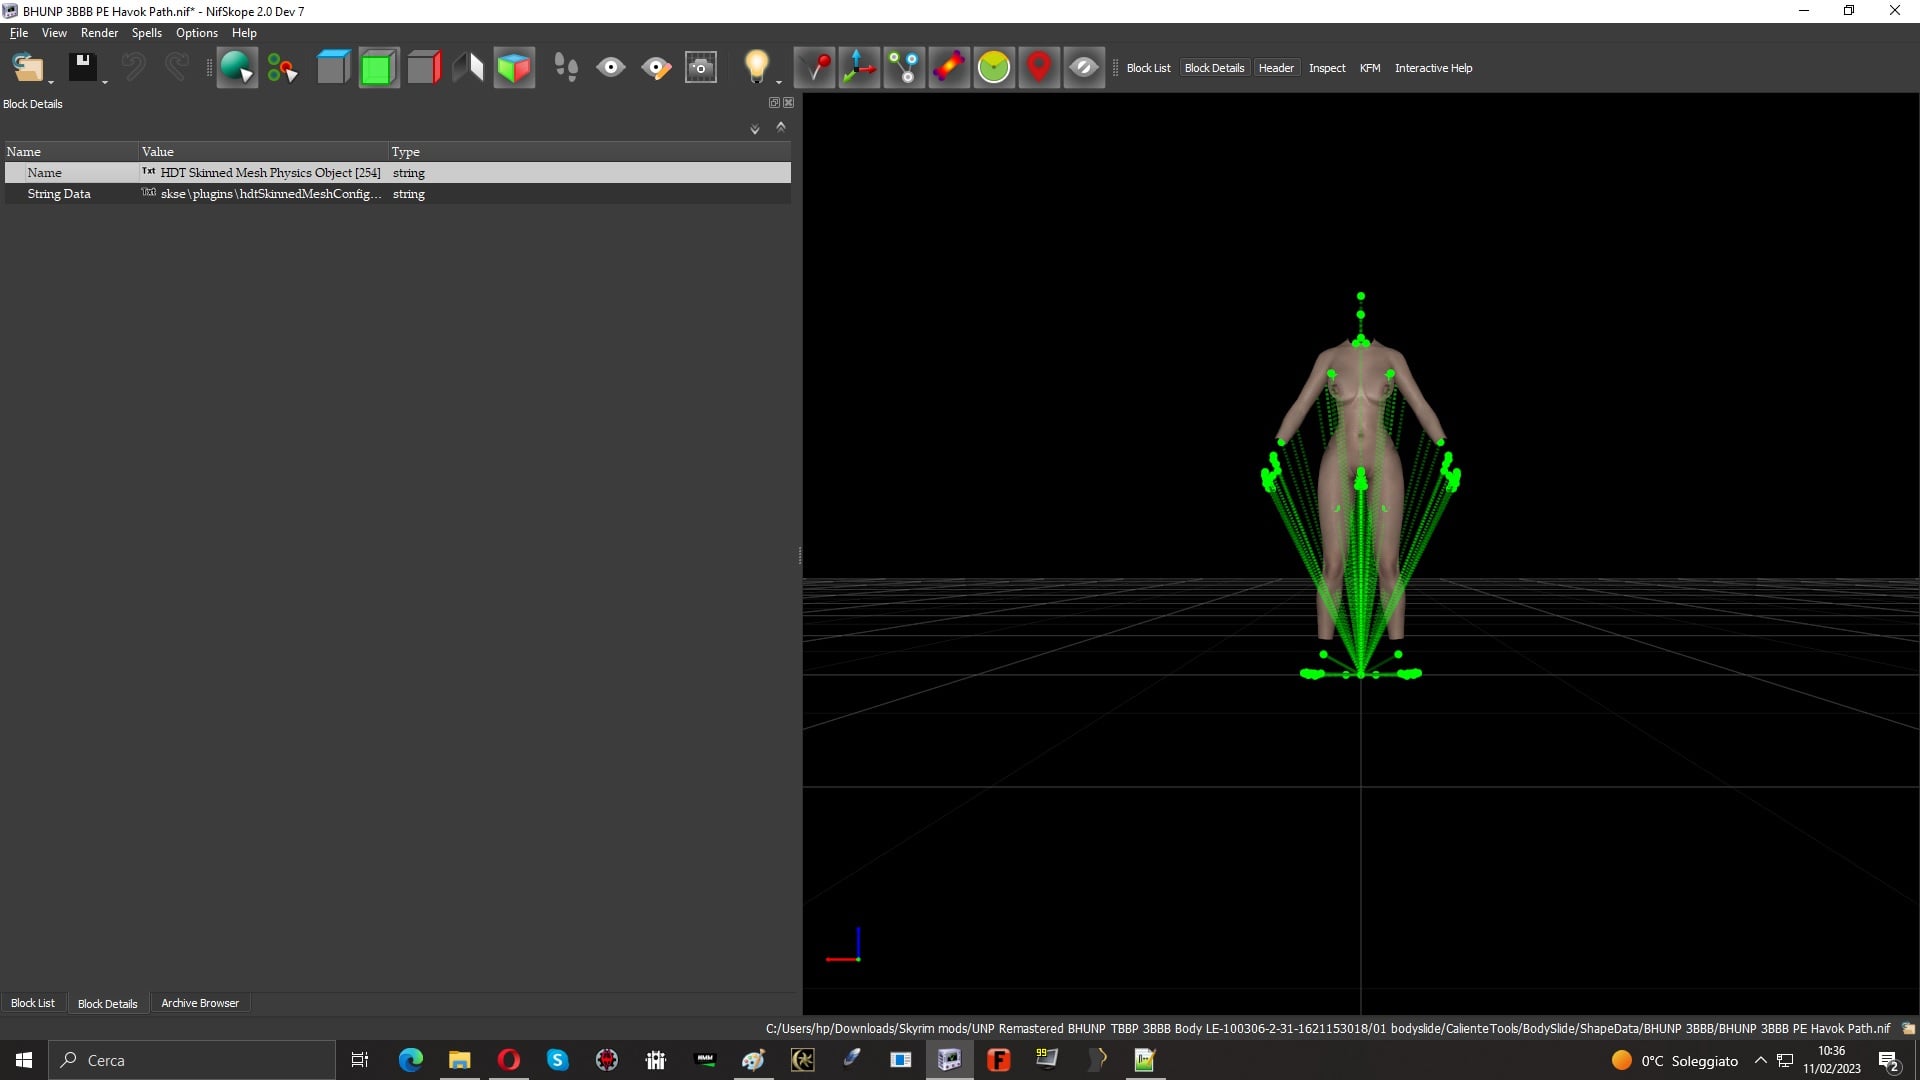
Task: Save the file with the floppy disk icon
Action: pyautogui.click(x=82, y=68)
